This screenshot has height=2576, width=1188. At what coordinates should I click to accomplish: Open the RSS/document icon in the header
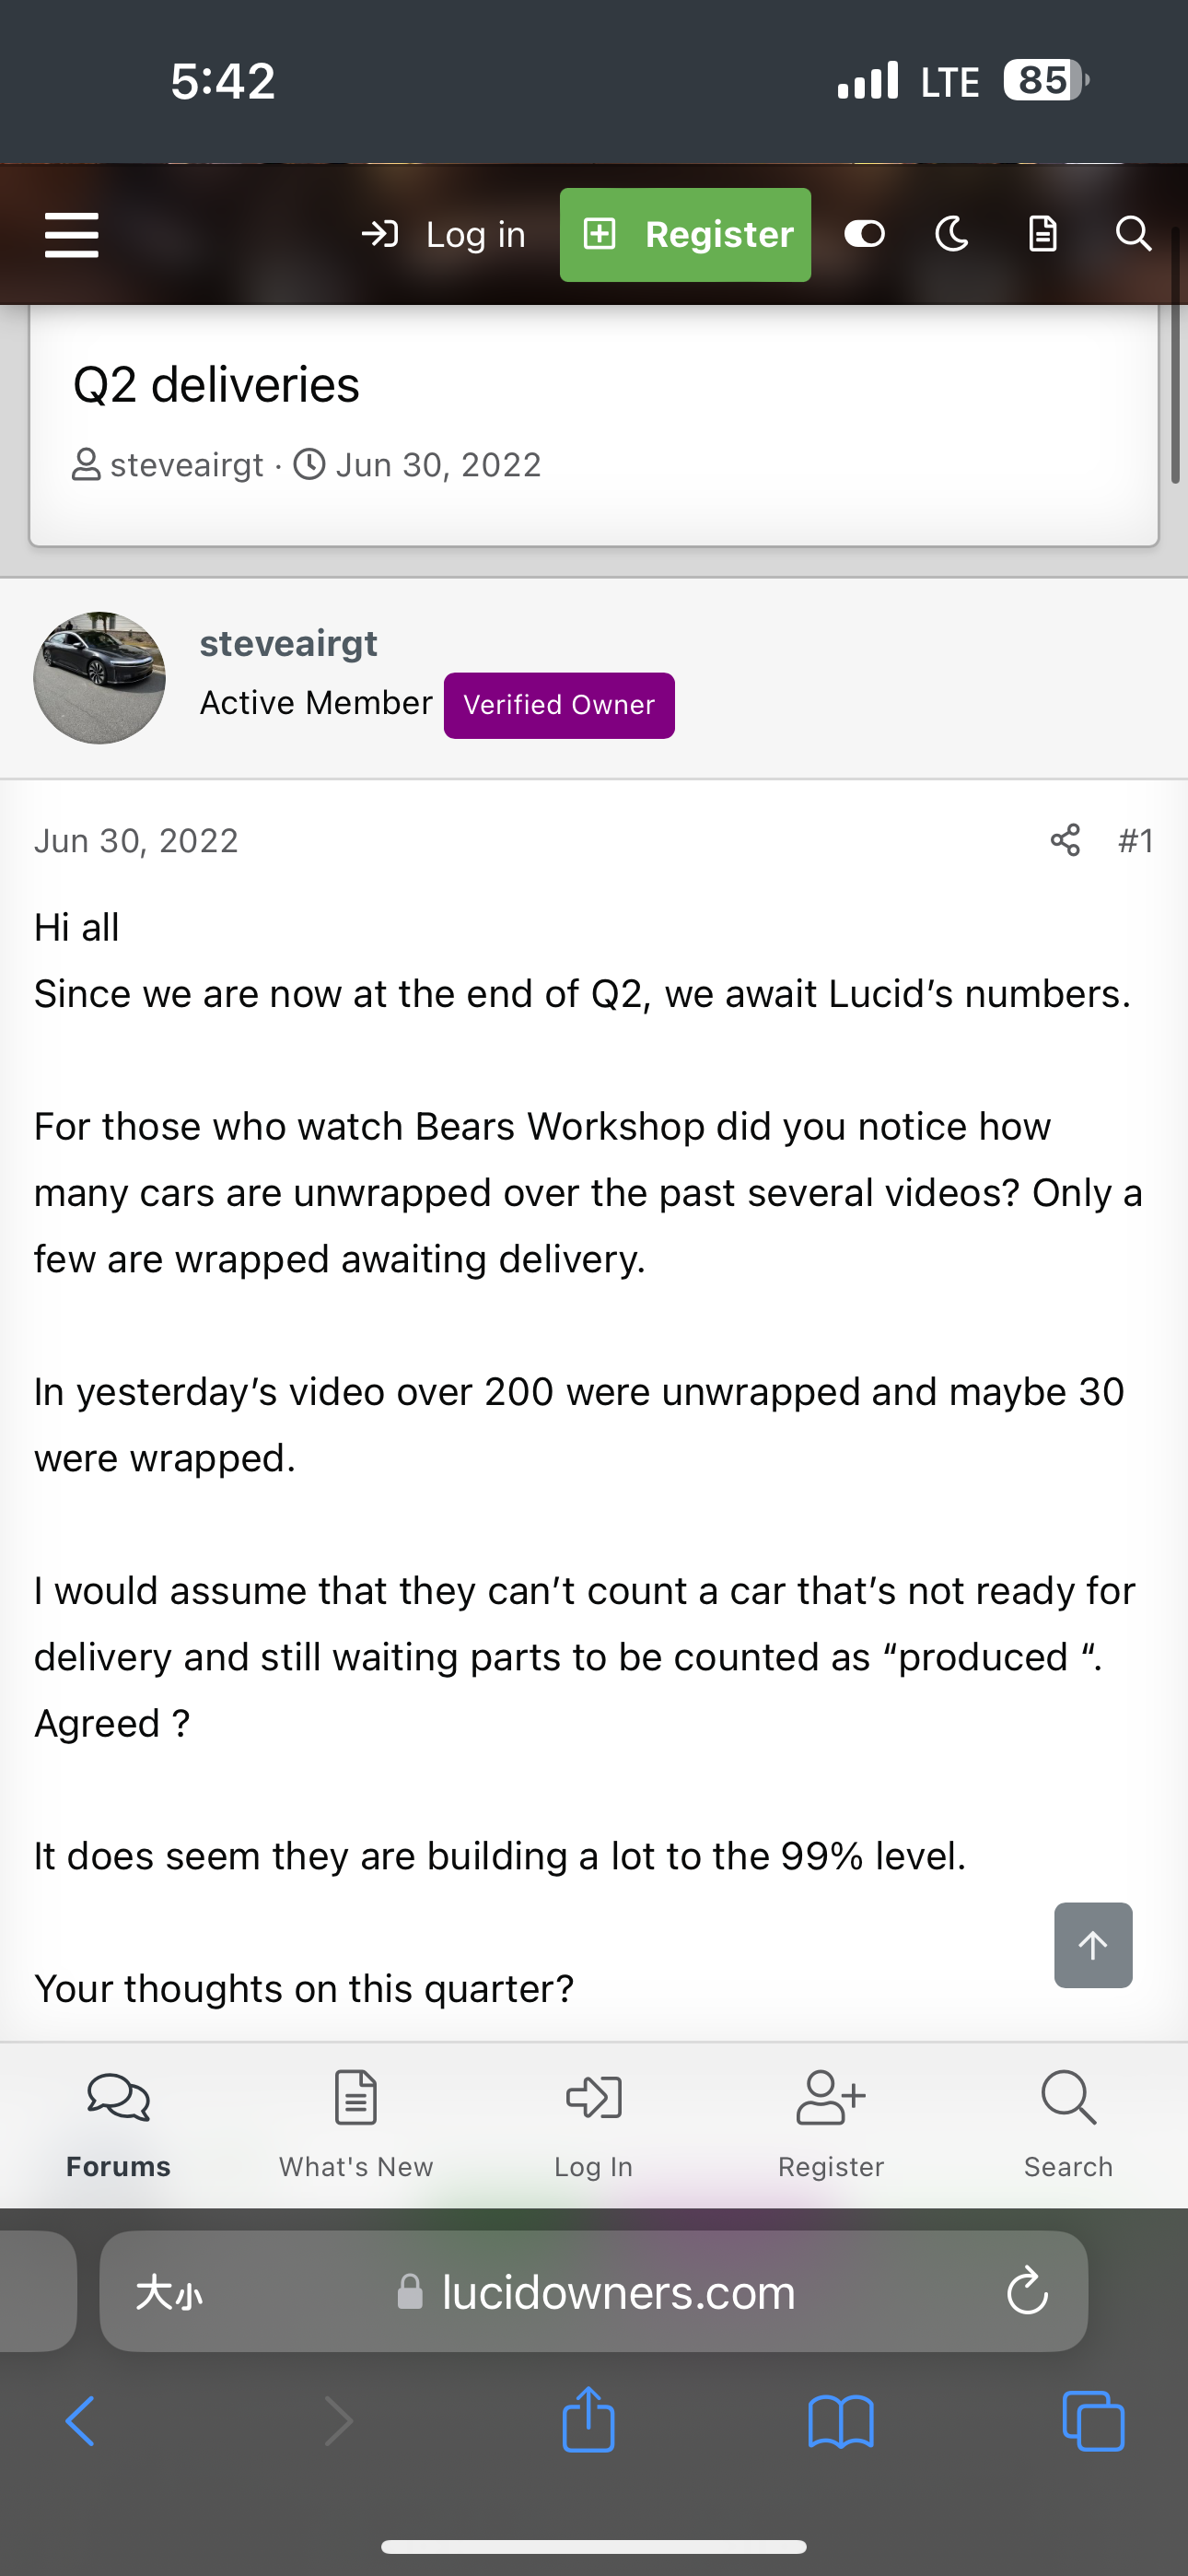click(1043, 234)
